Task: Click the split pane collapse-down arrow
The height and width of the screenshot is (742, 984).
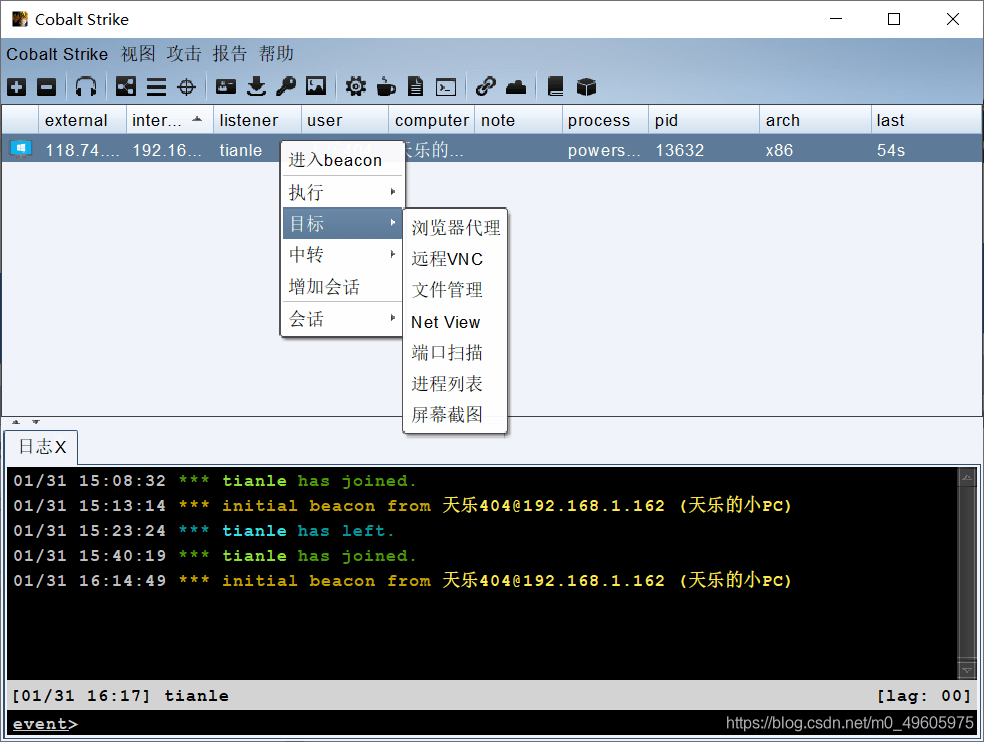Action: [x=36, y=422]
